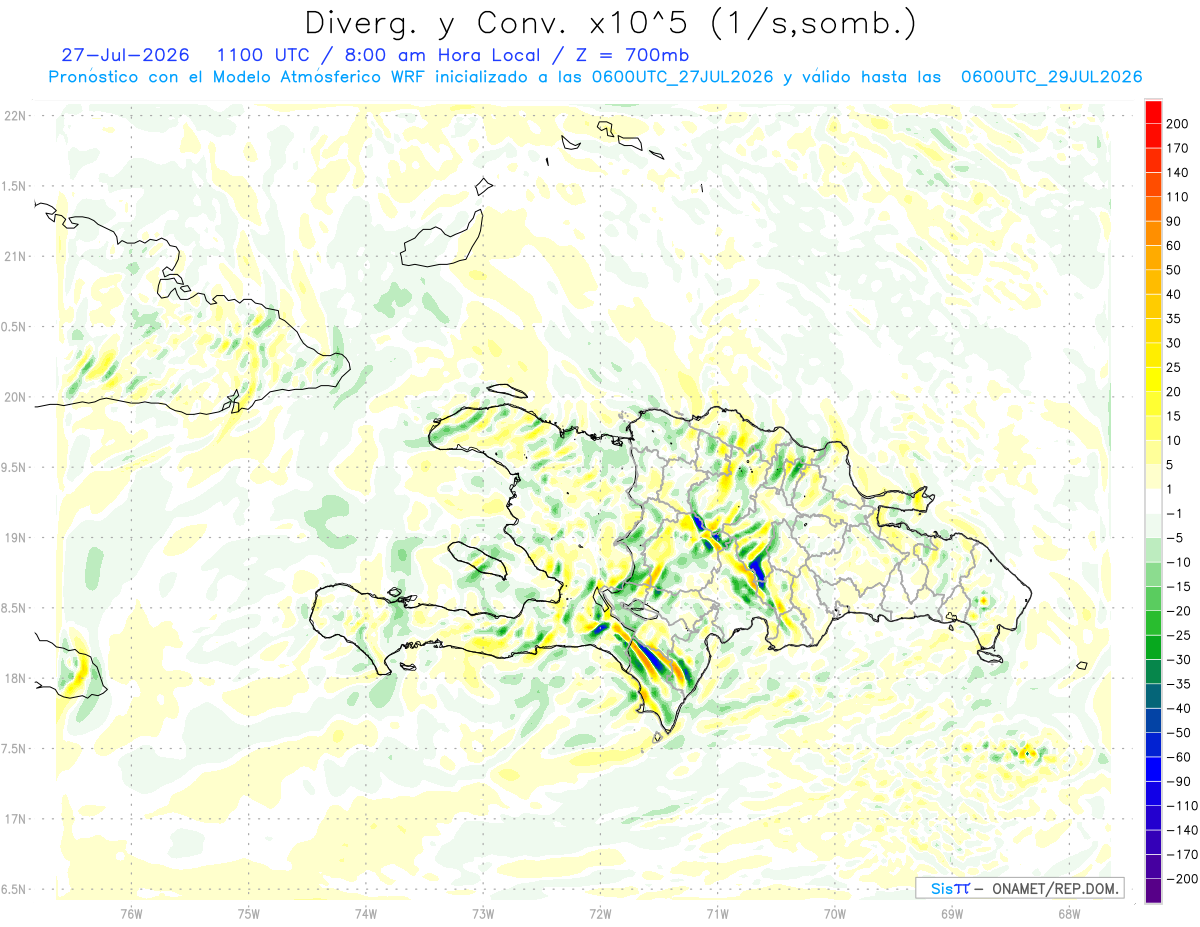Click the positive '15' color scale value
This screenshot has height=927, width=1200.
point(1174,416)
